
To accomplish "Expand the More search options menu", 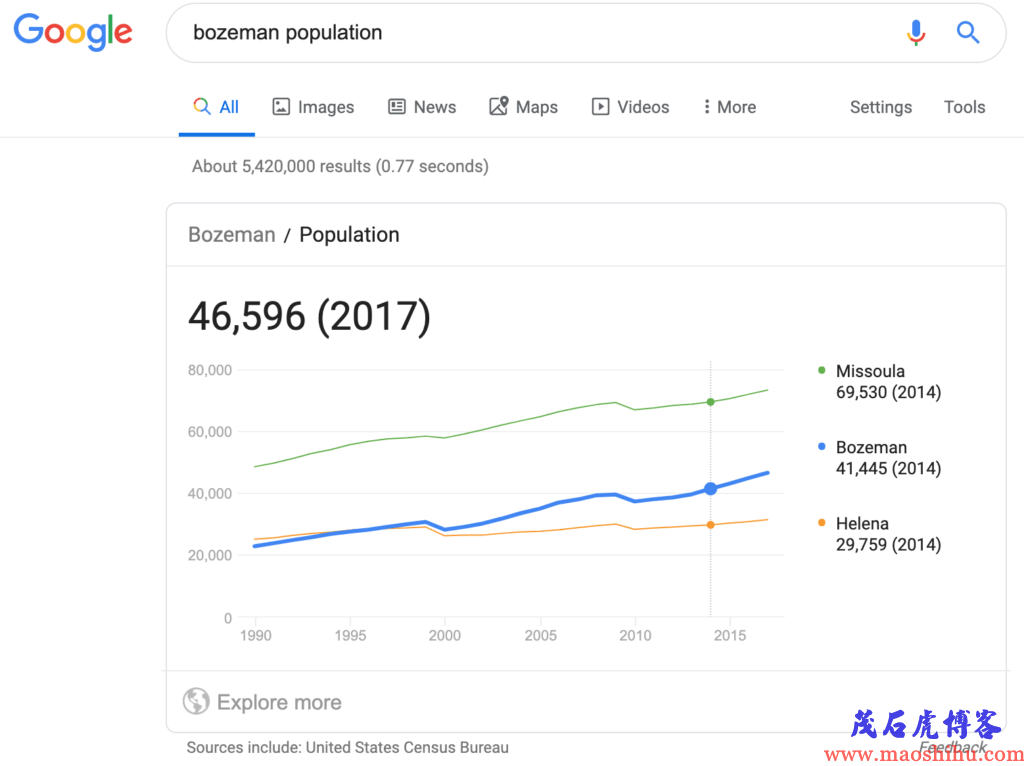I will point(729,107).
